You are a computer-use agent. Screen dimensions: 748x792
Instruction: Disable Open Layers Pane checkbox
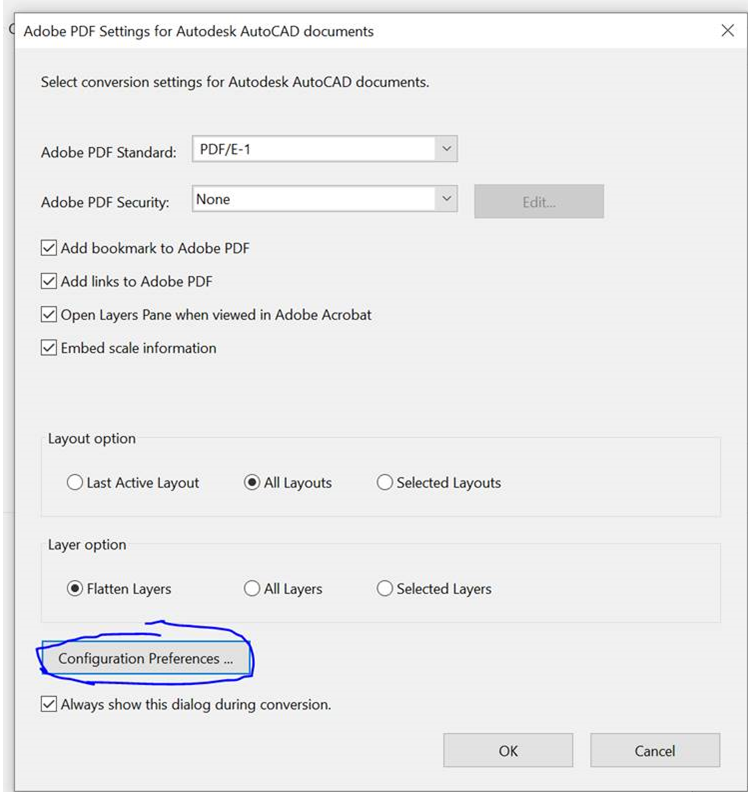point(49,315)
